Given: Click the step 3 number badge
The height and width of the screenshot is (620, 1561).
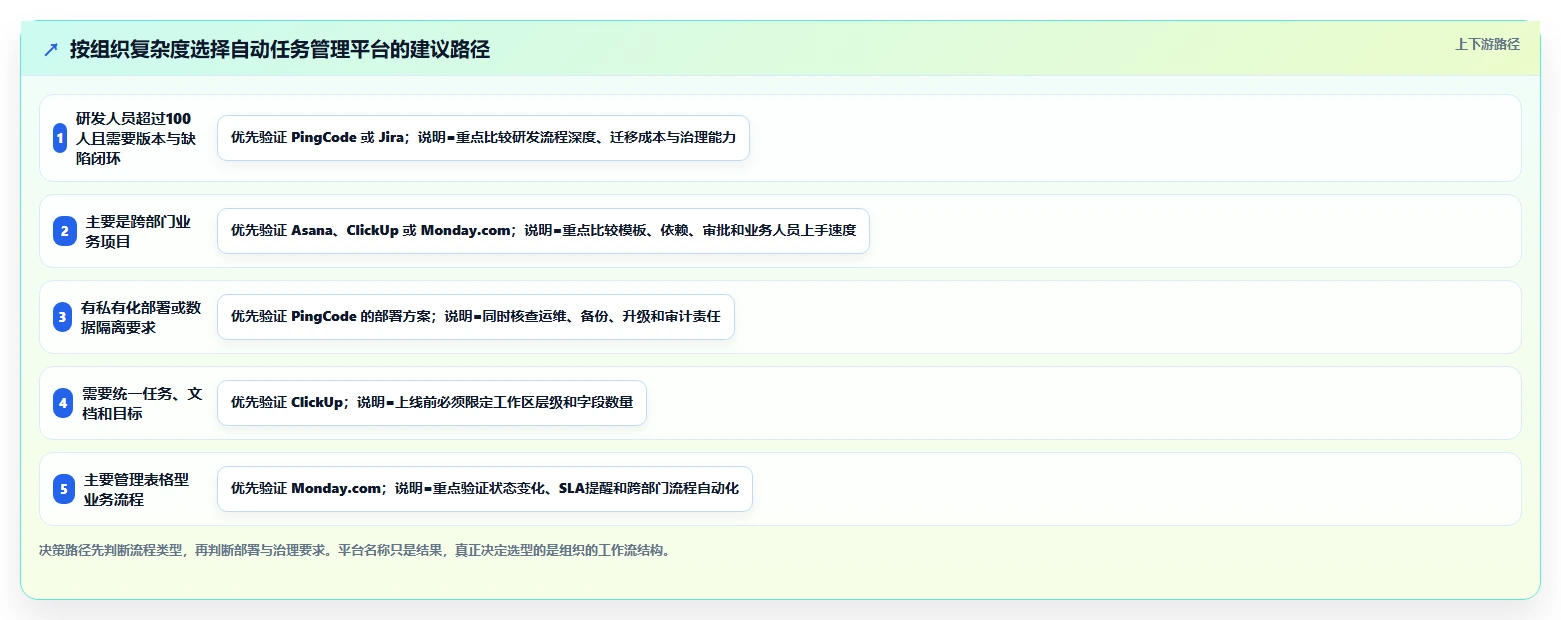Looking at the screenshot, I should point(62,317).
